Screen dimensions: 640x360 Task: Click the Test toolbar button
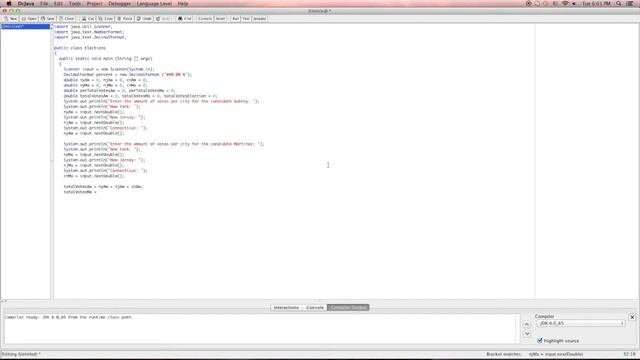coord(246,19)
